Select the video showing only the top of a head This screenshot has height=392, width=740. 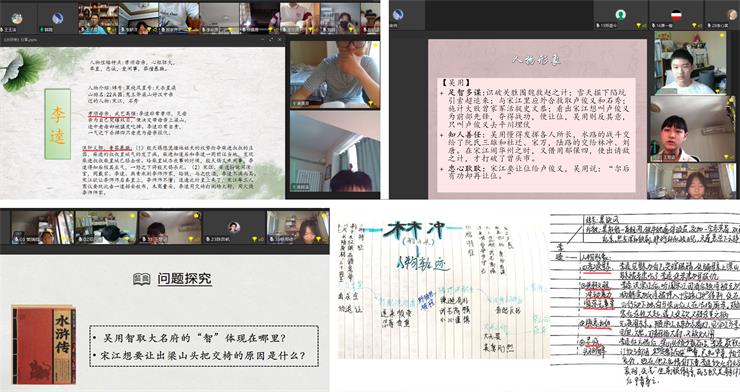[x=335, y=151]
